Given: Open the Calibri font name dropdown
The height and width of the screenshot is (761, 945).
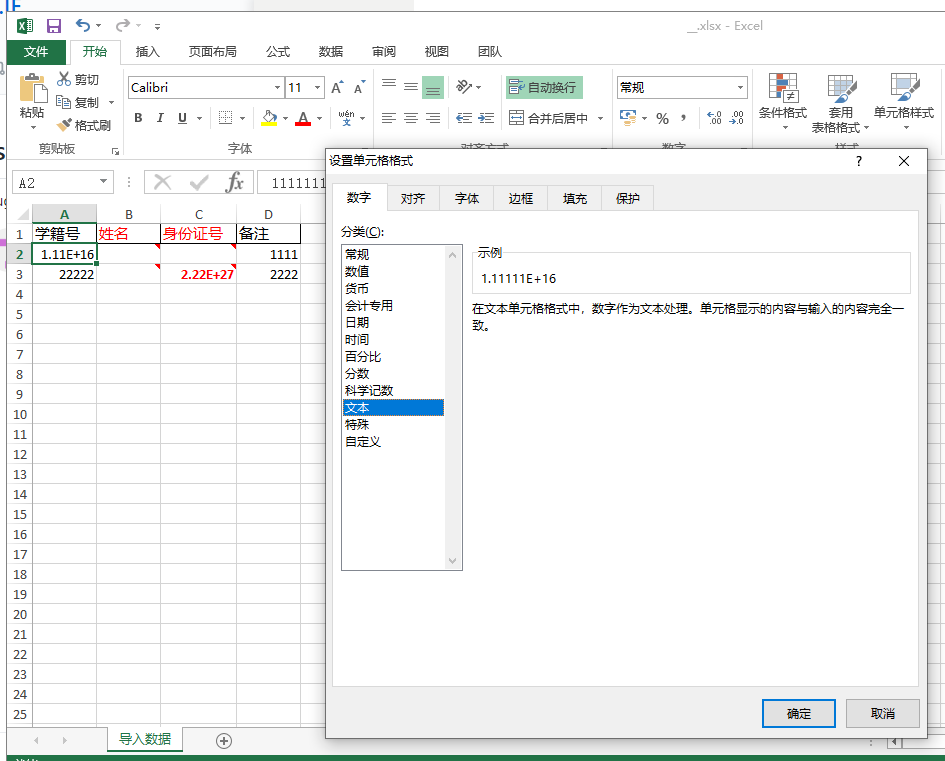Looking at the screenshot, I should [x=277, y=87].
